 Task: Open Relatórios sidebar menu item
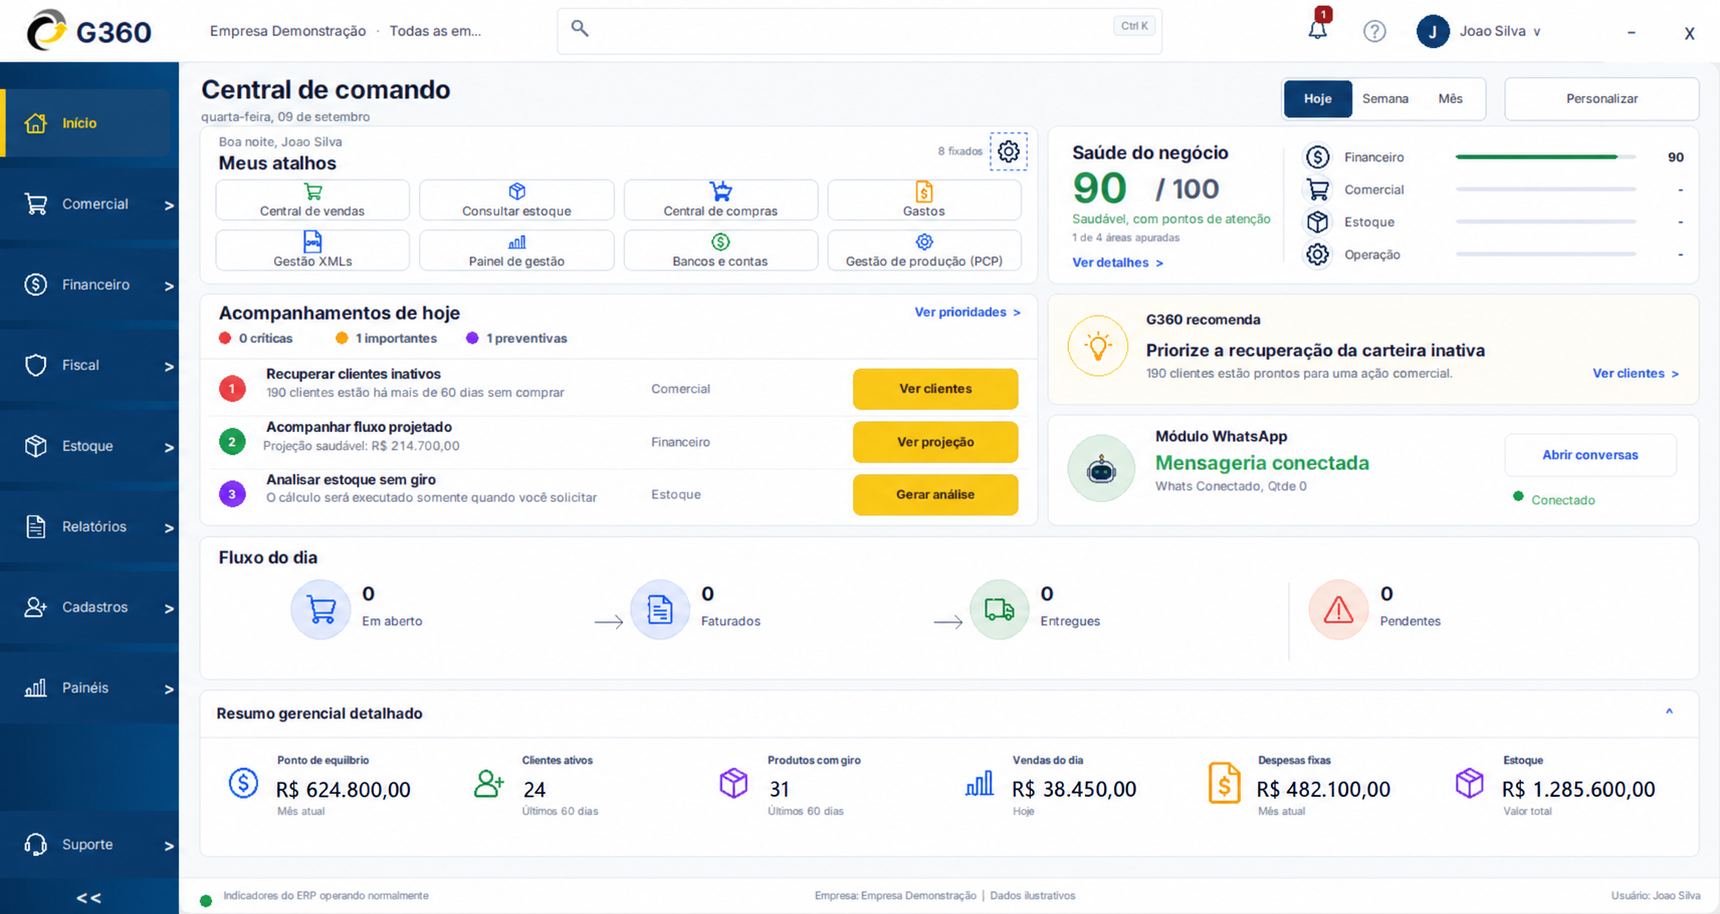pos(90,527)
